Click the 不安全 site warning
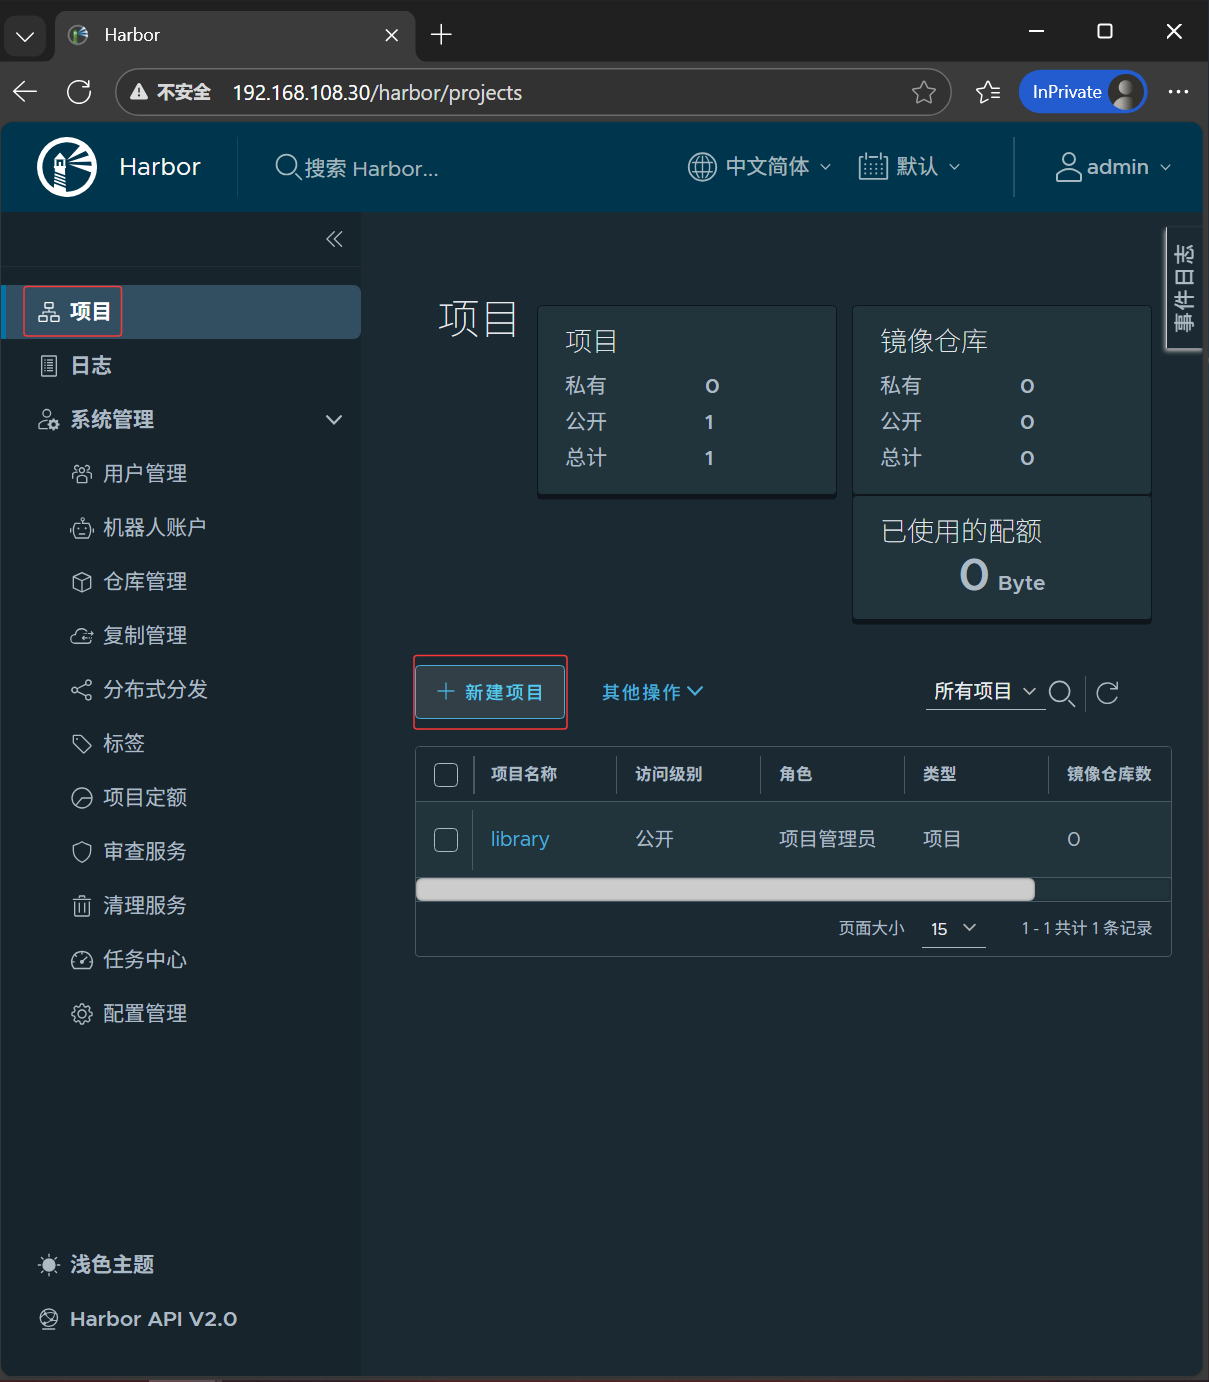 [171, 92]
